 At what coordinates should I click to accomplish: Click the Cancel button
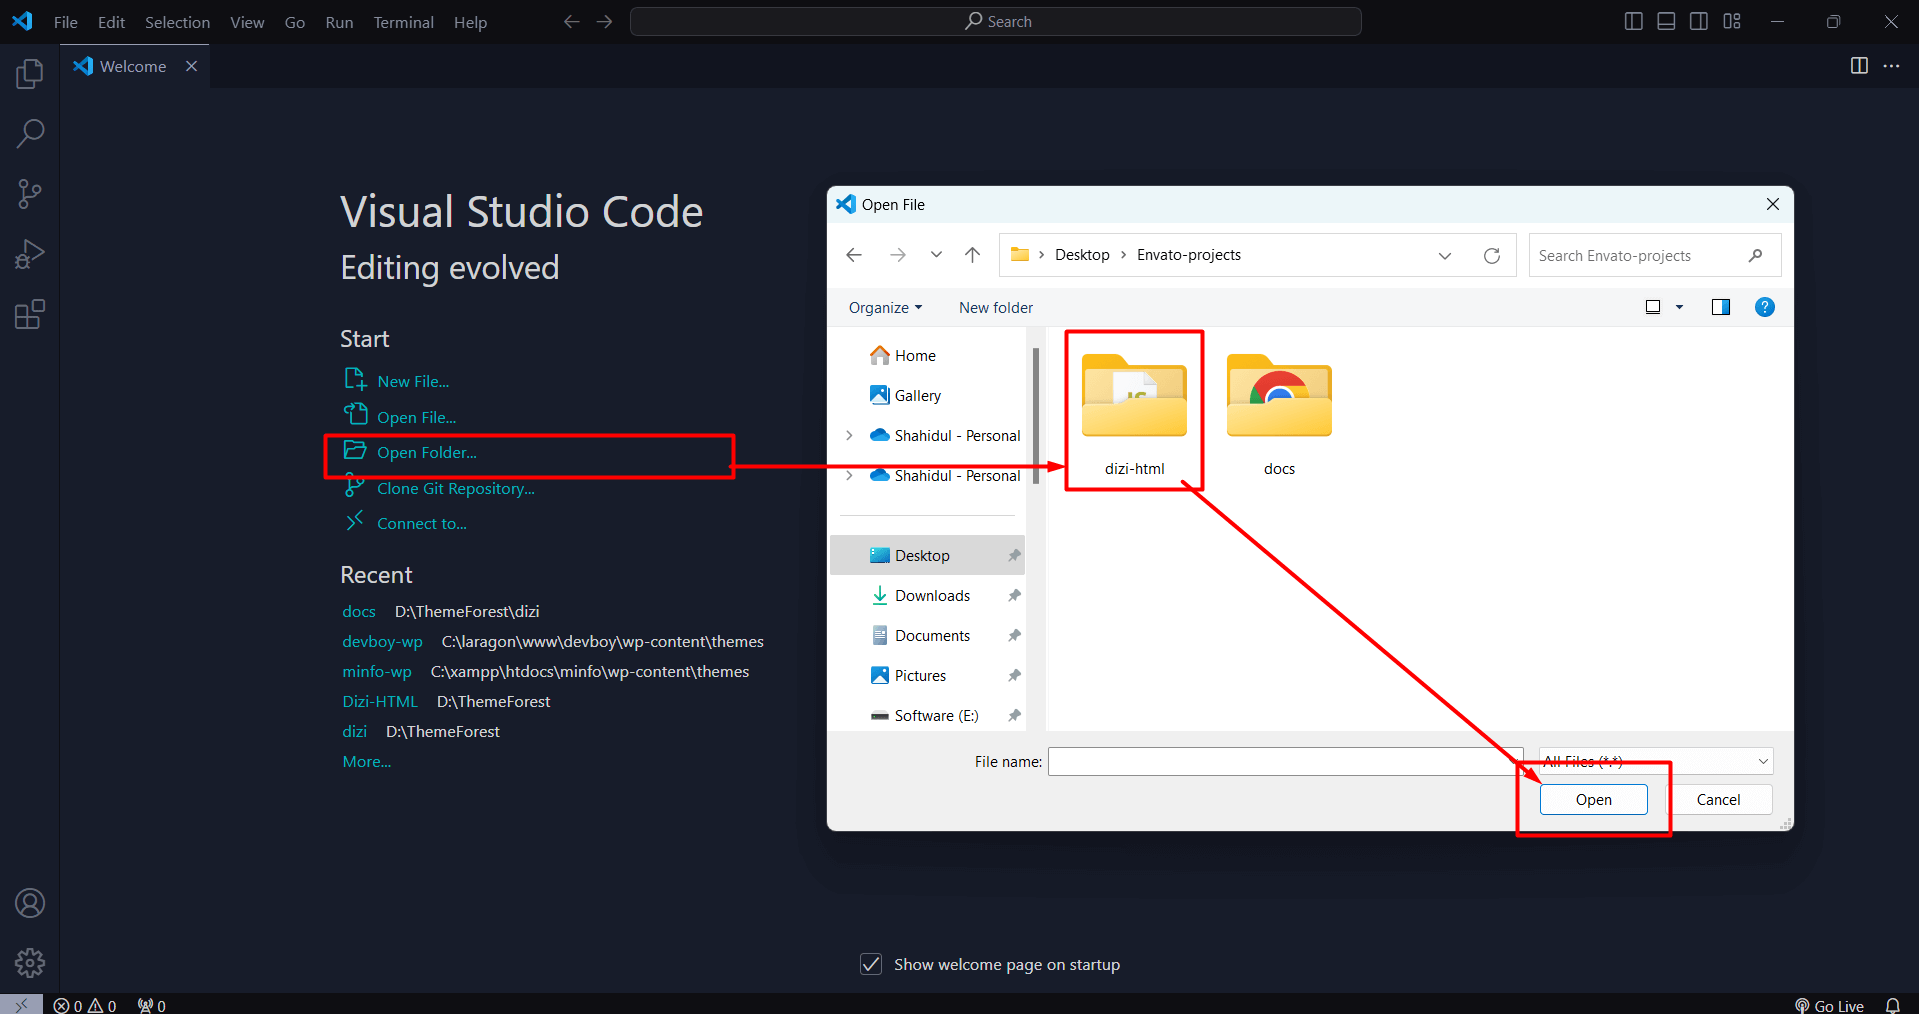(x=1718, y=800)
